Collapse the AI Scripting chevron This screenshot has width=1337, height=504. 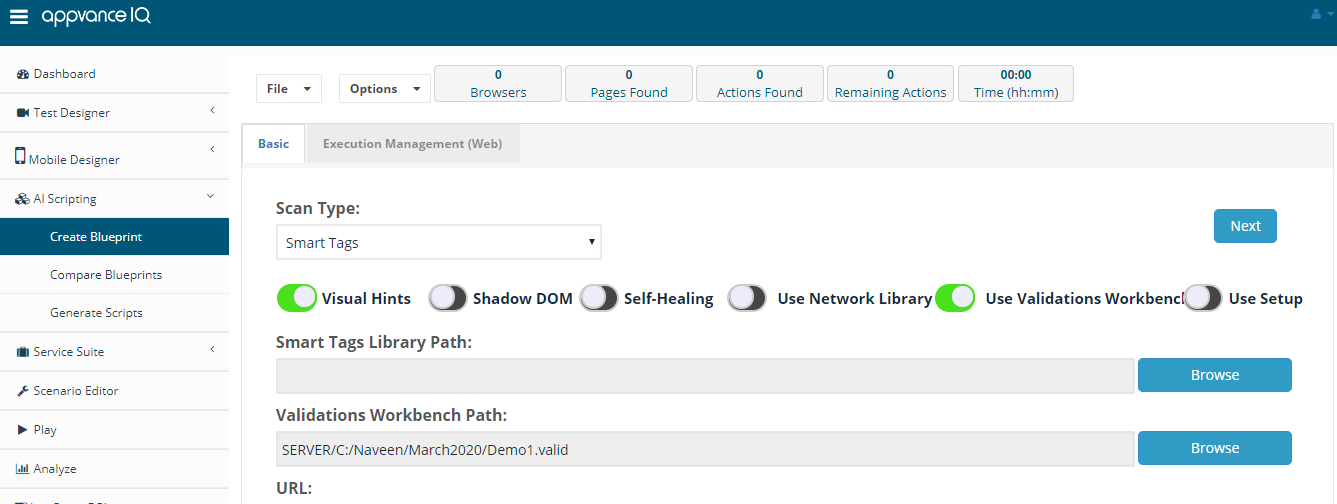pos(211,197)
